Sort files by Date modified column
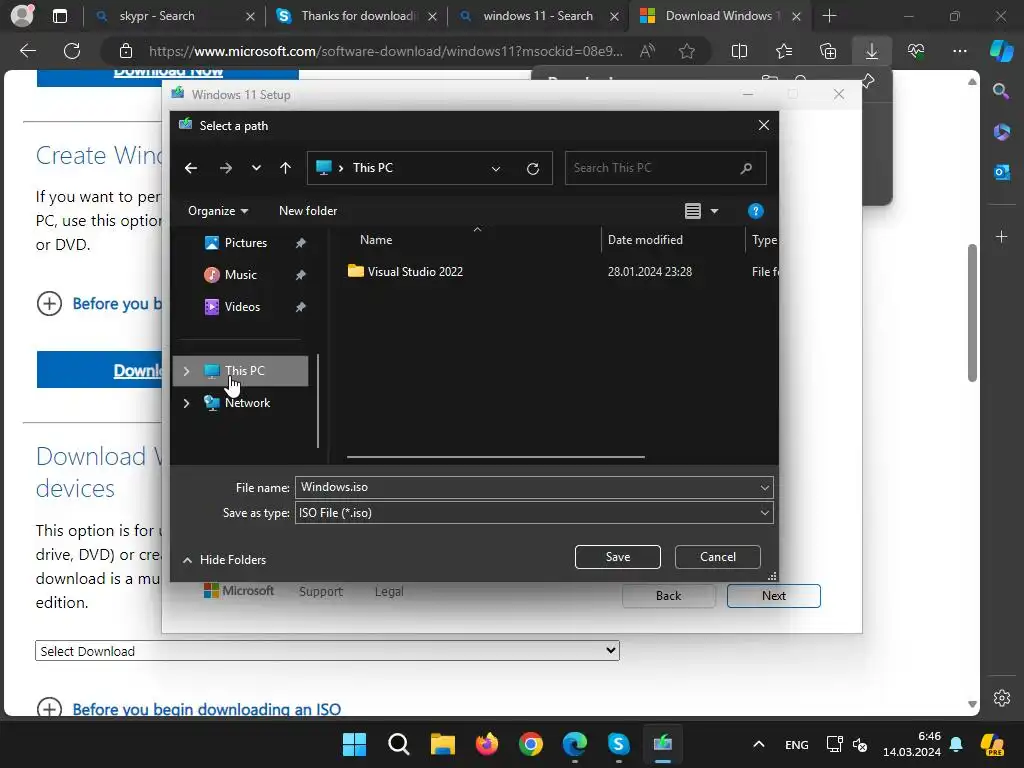The height and width of the screenshot is (768, 1024). pyautogui.click(x=645, y=240)
